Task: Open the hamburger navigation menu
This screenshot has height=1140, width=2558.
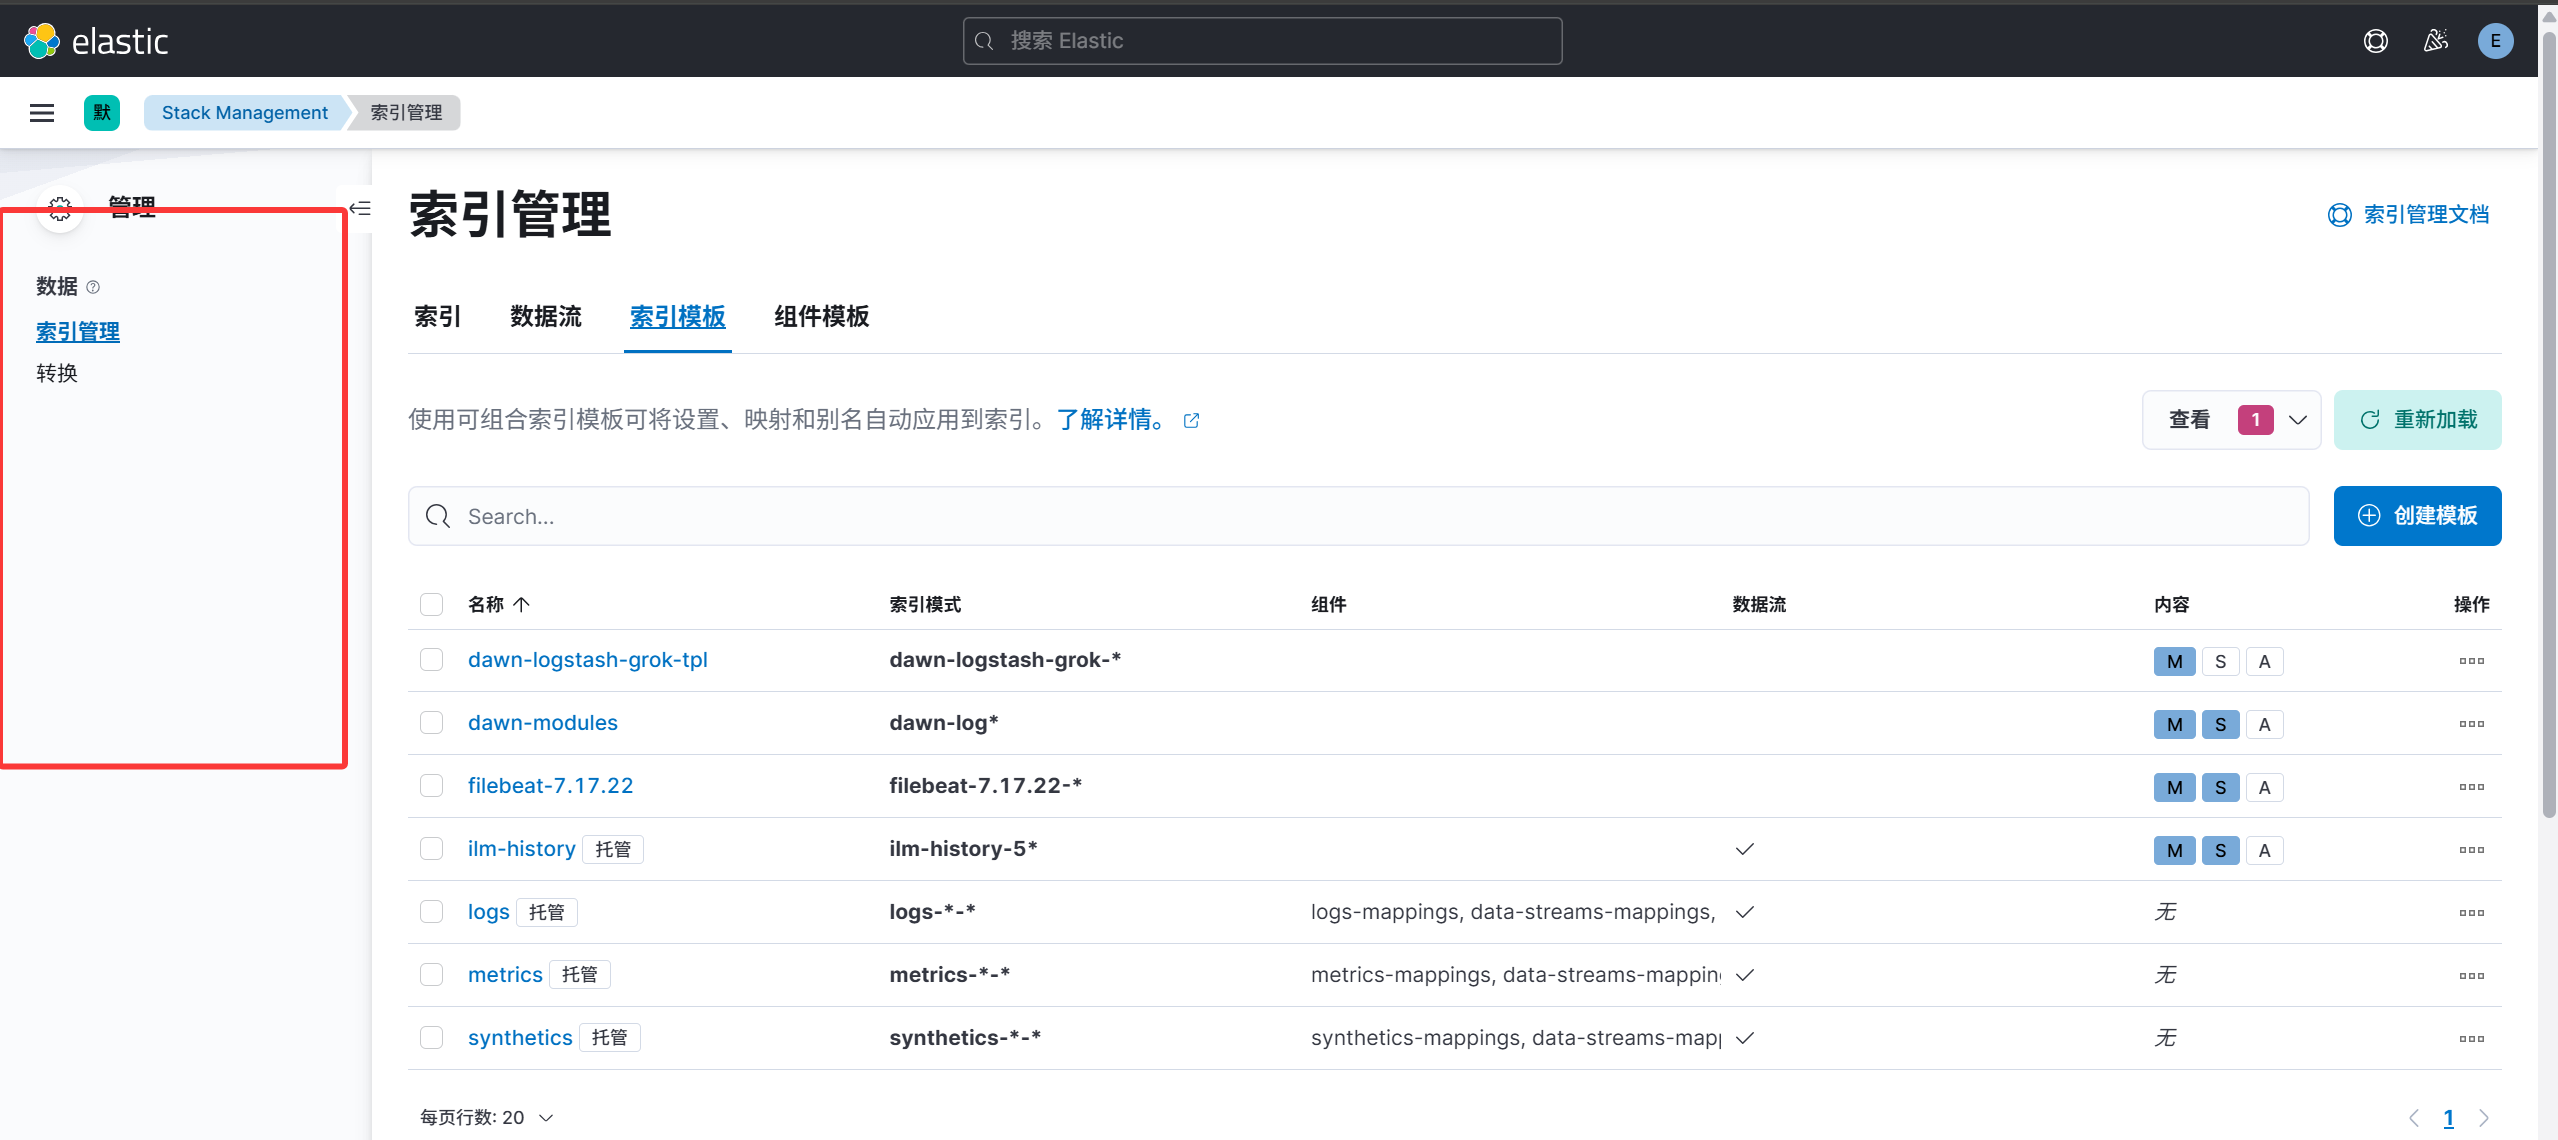Action: (42, 113)
